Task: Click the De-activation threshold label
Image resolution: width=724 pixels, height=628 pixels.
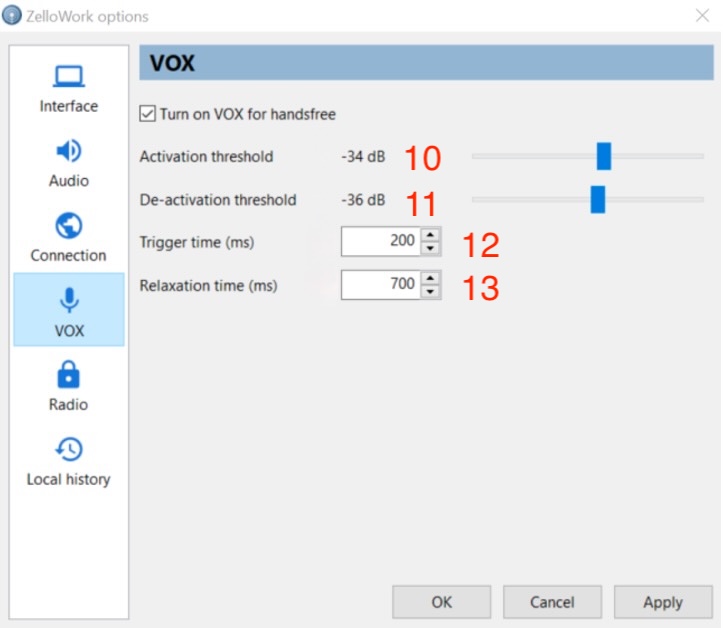Action: click(x=218, y=200)
